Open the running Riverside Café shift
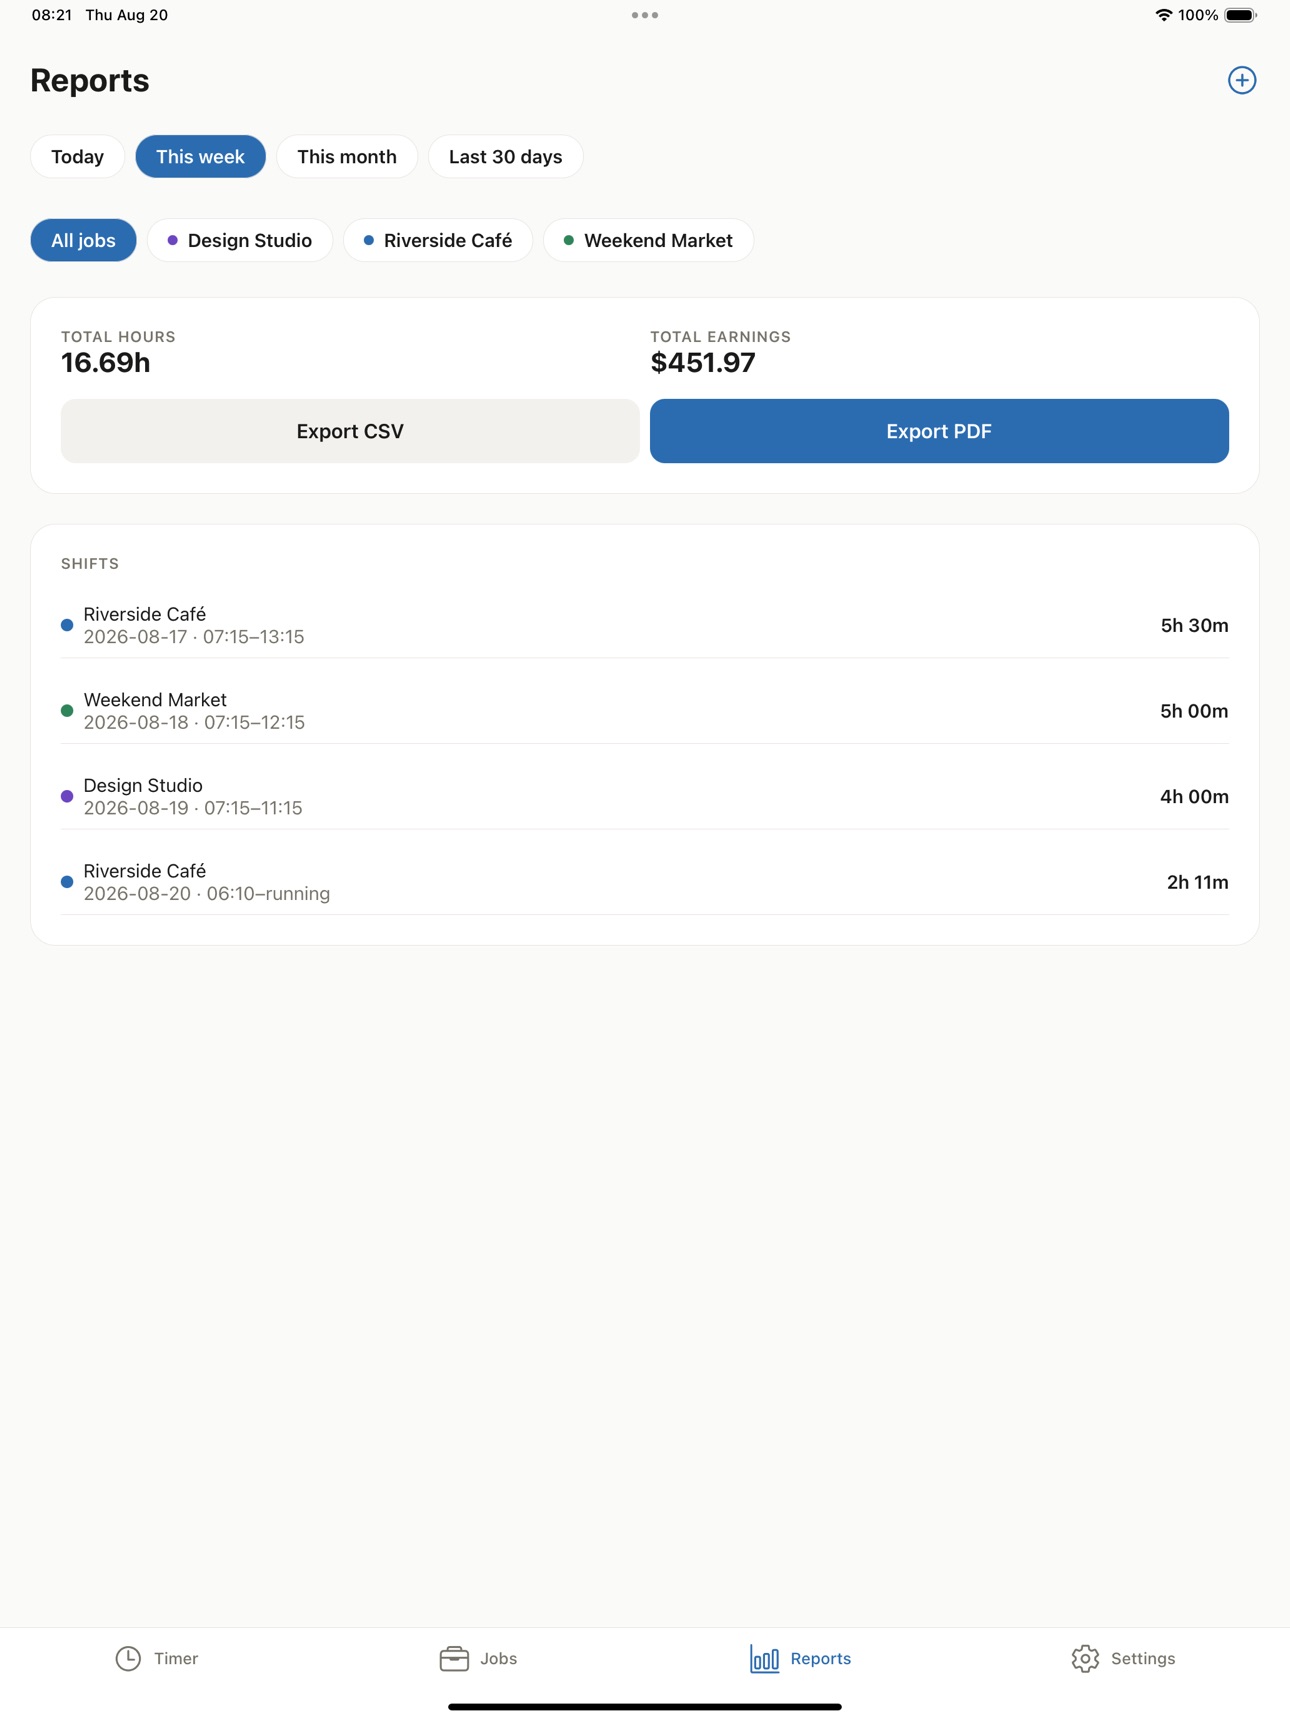 click(645, 882)
